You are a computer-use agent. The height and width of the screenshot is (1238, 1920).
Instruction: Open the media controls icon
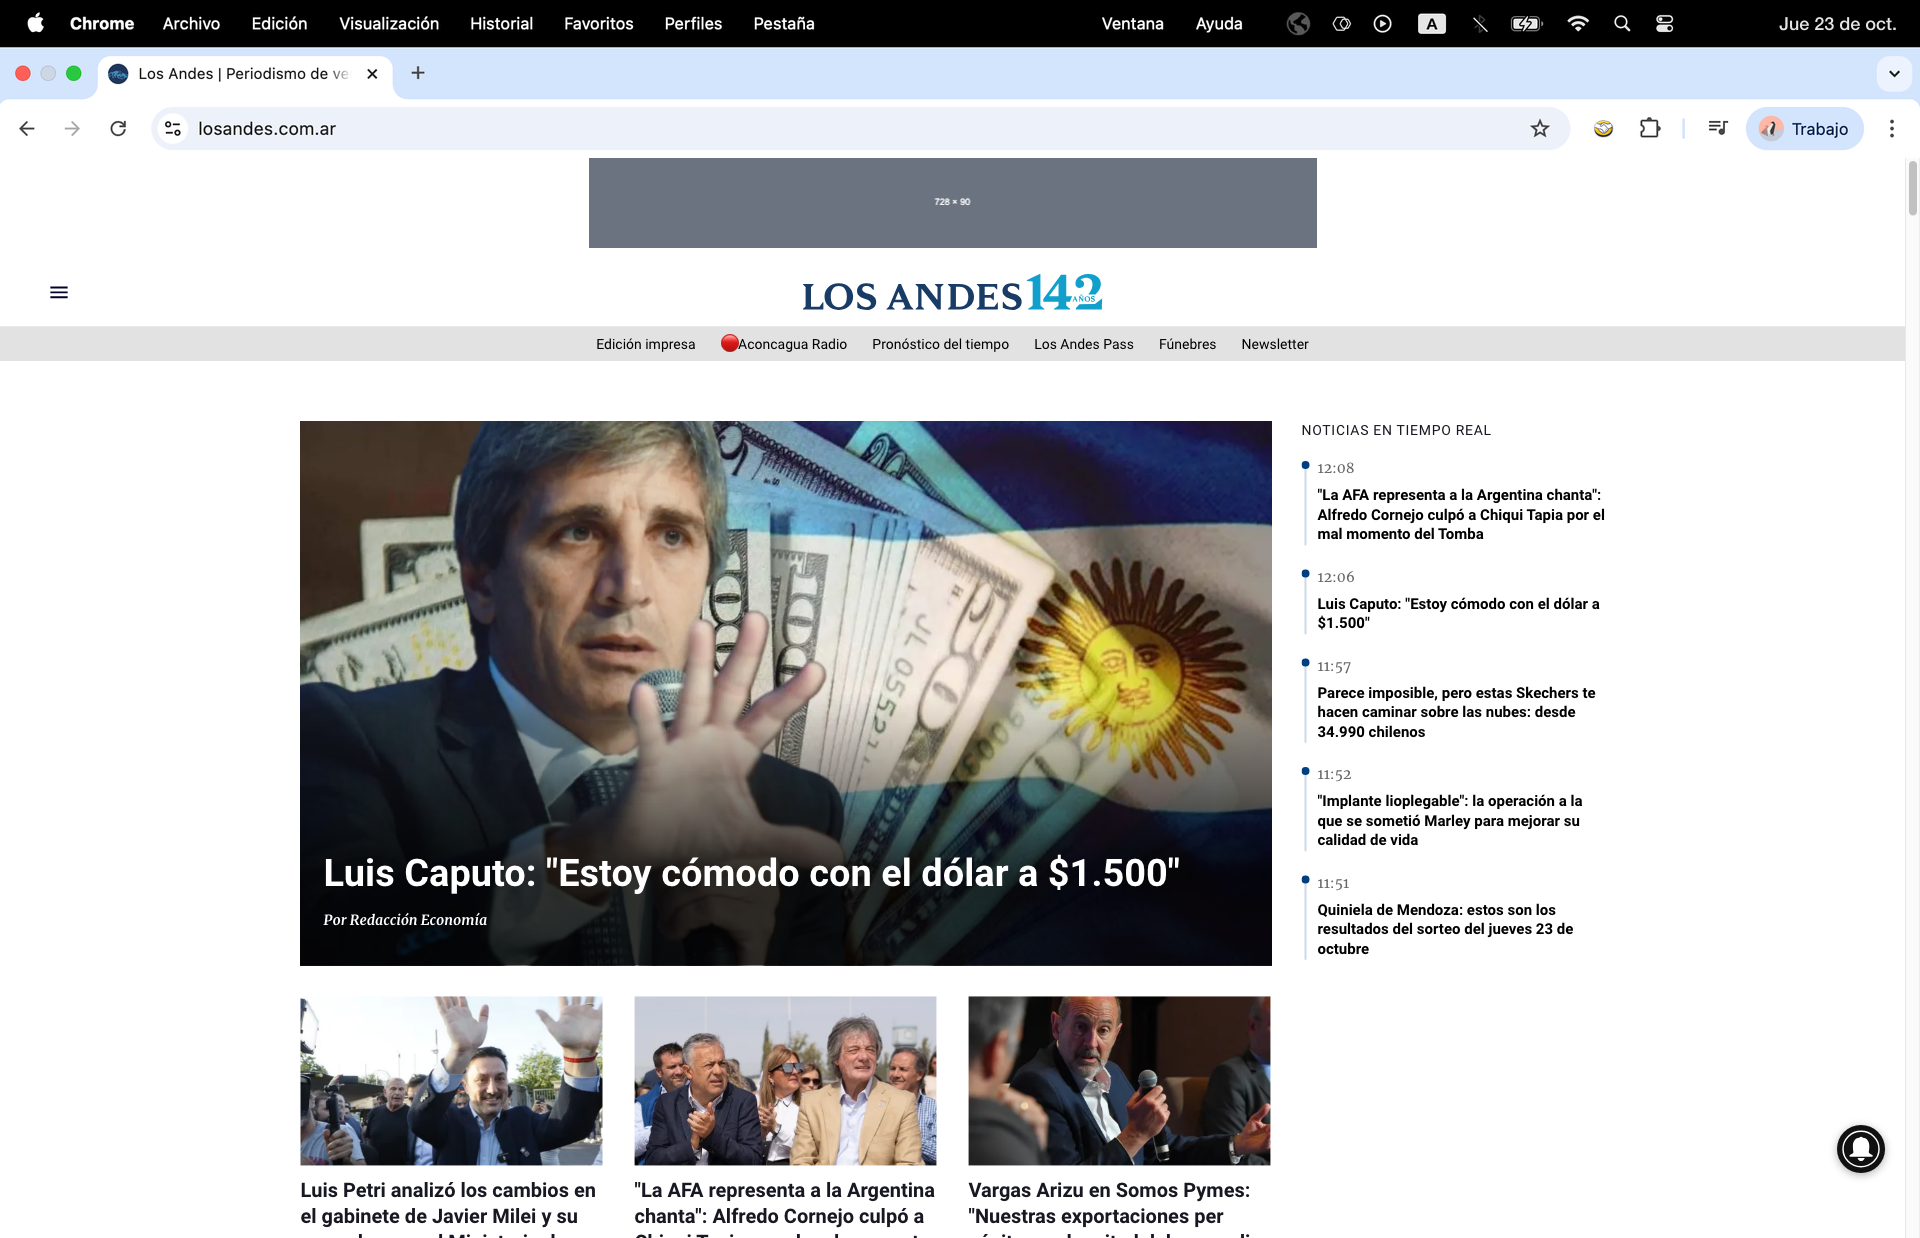point(1717,128)
